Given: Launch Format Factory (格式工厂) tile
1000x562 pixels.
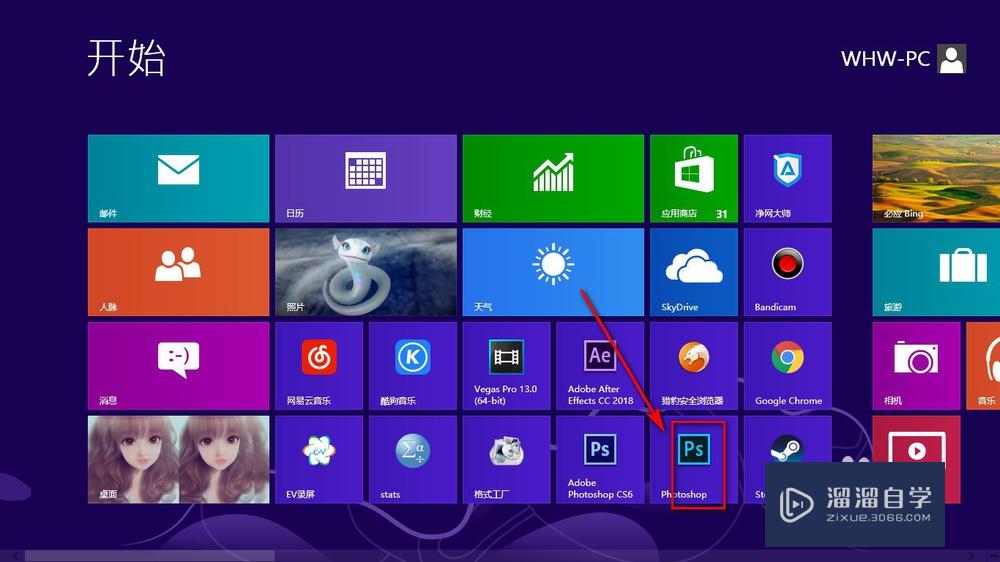Looking at the screenshot, I should click(506, 459).
